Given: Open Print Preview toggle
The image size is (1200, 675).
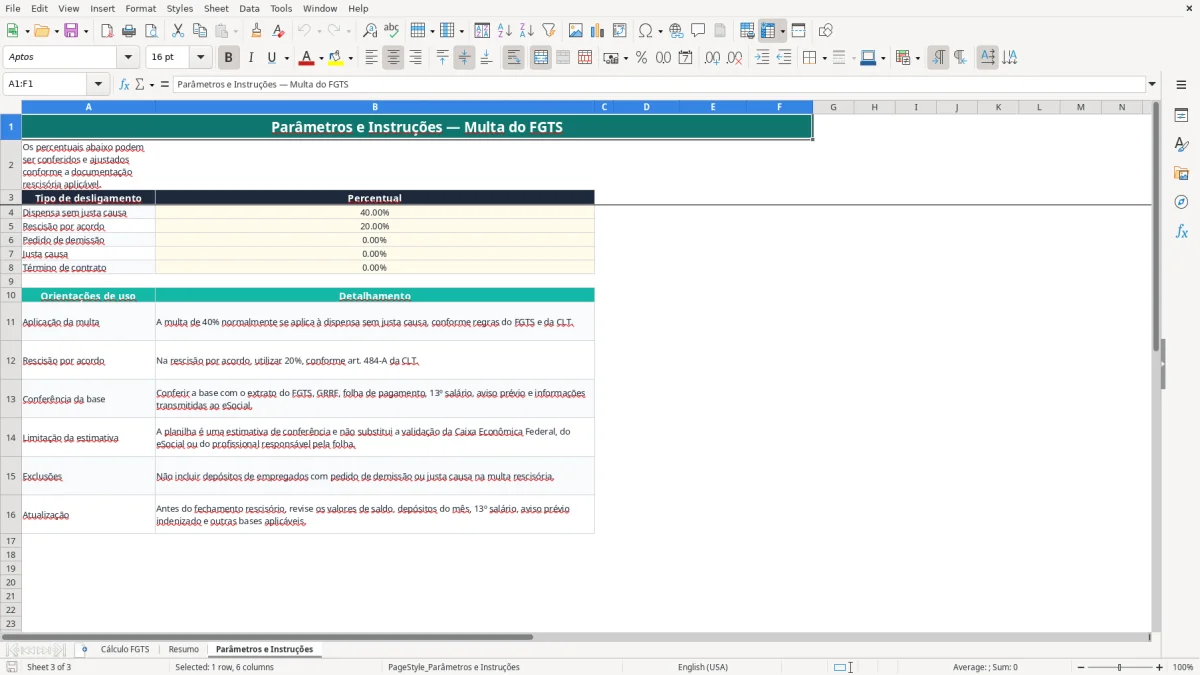Looking at the screenshot, I should pos(151,31).
